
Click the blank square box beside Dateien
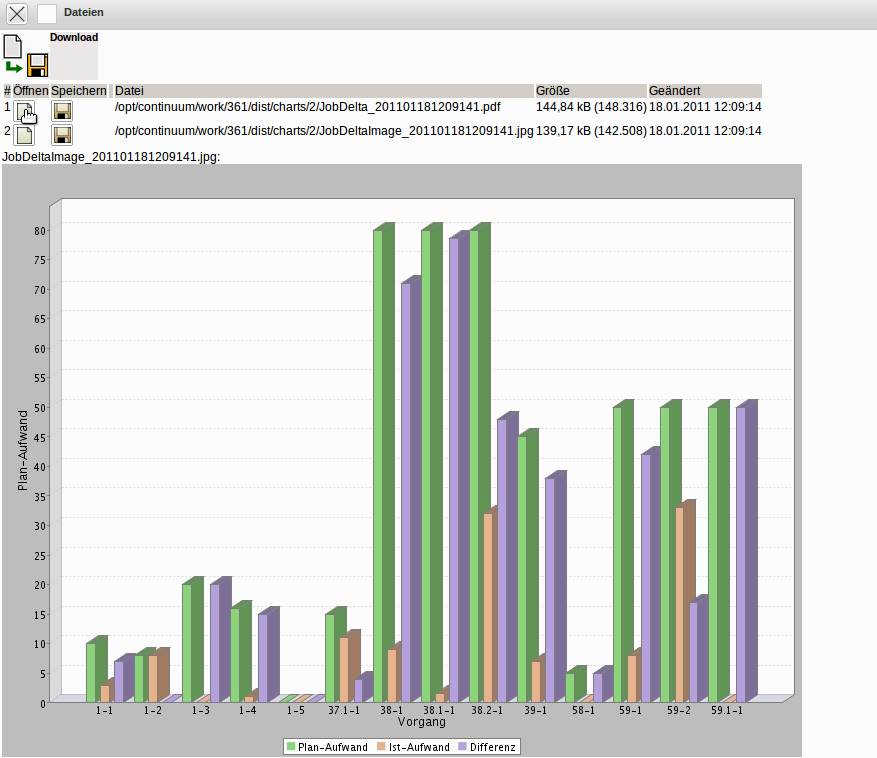pyautogui.click(x=47, y=13)
